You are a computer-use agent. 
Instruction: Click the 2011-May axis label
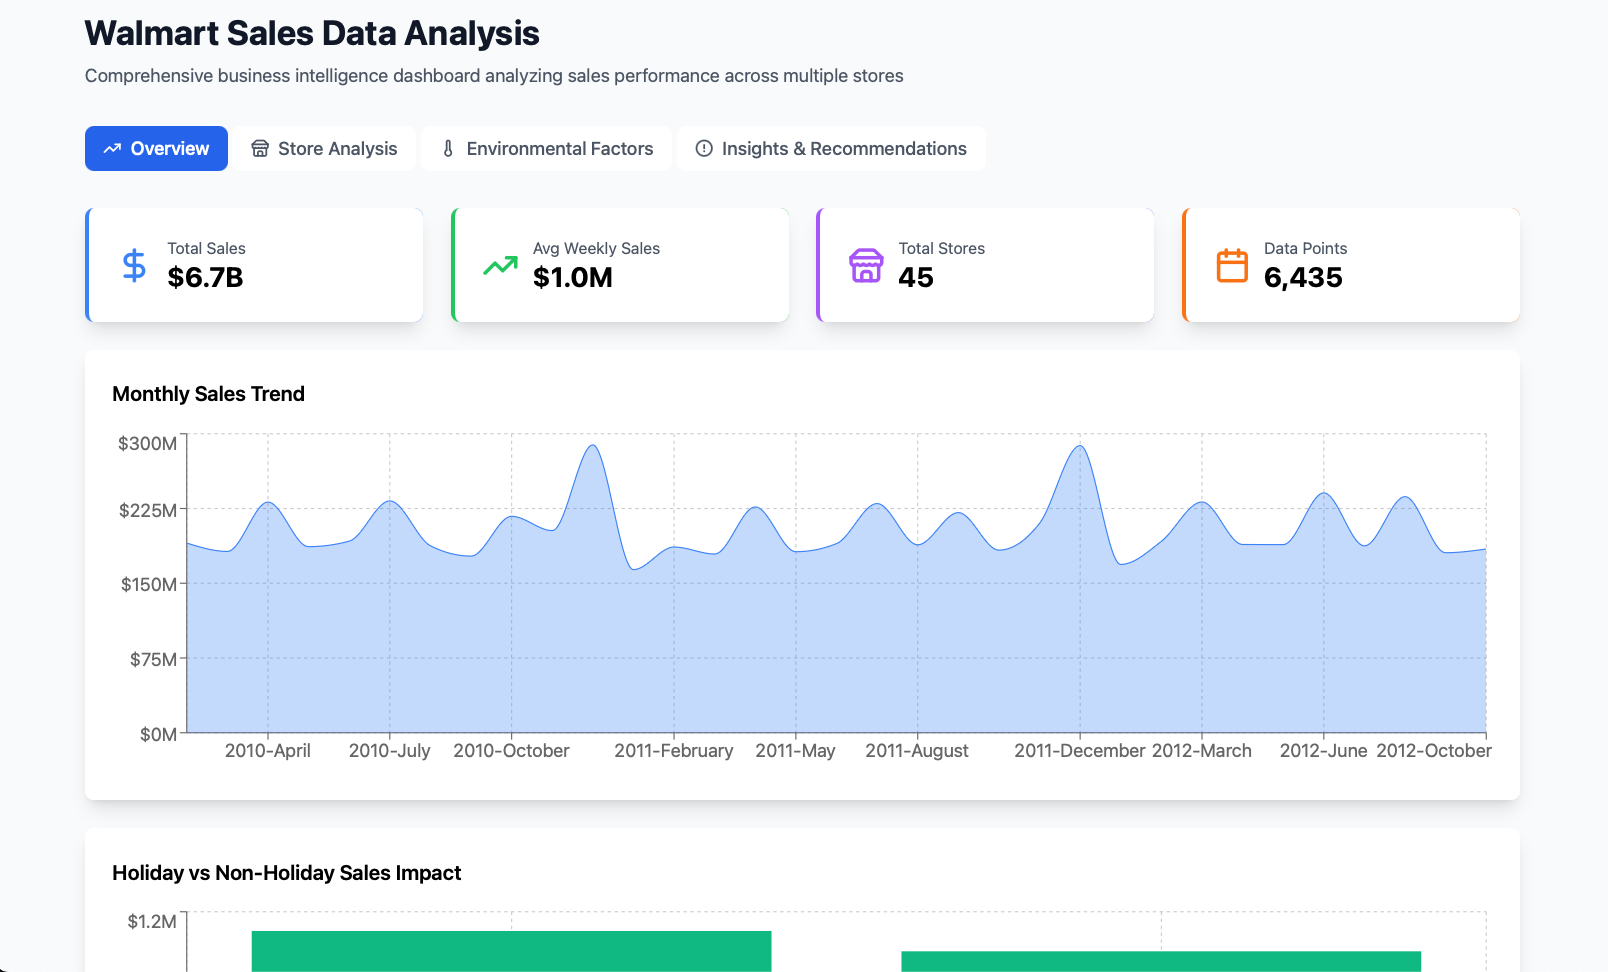pyautogui.click(x=795, y=751)
